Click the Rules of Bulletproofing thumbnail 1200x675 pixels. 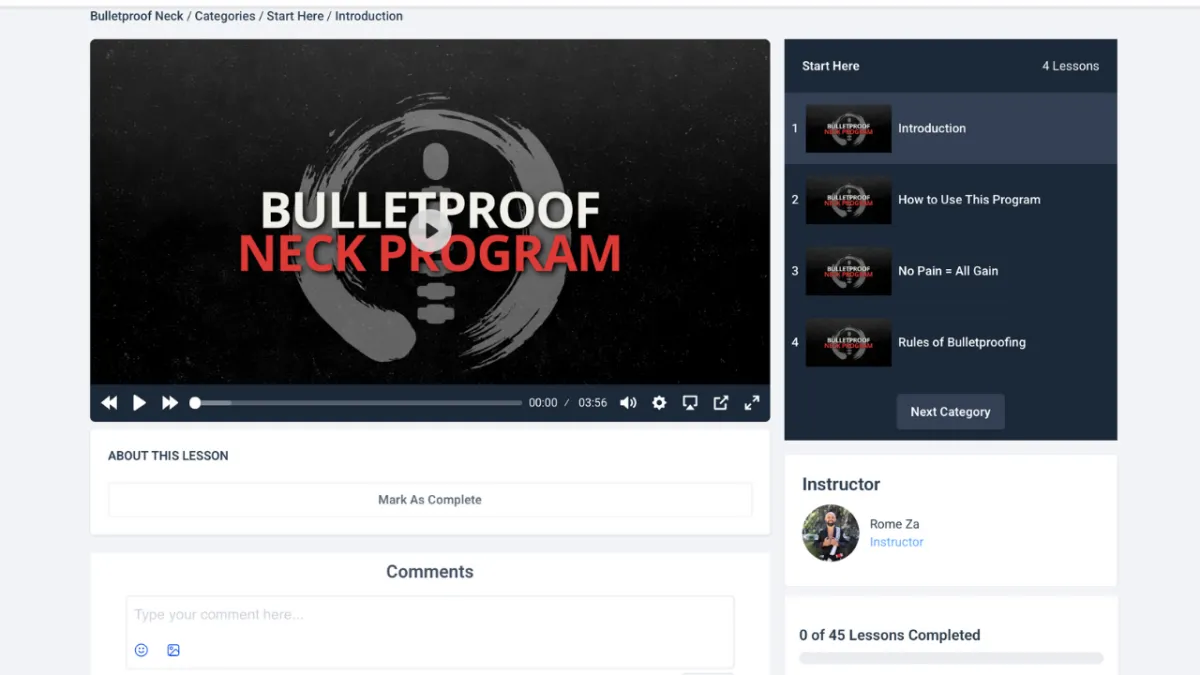848,342
